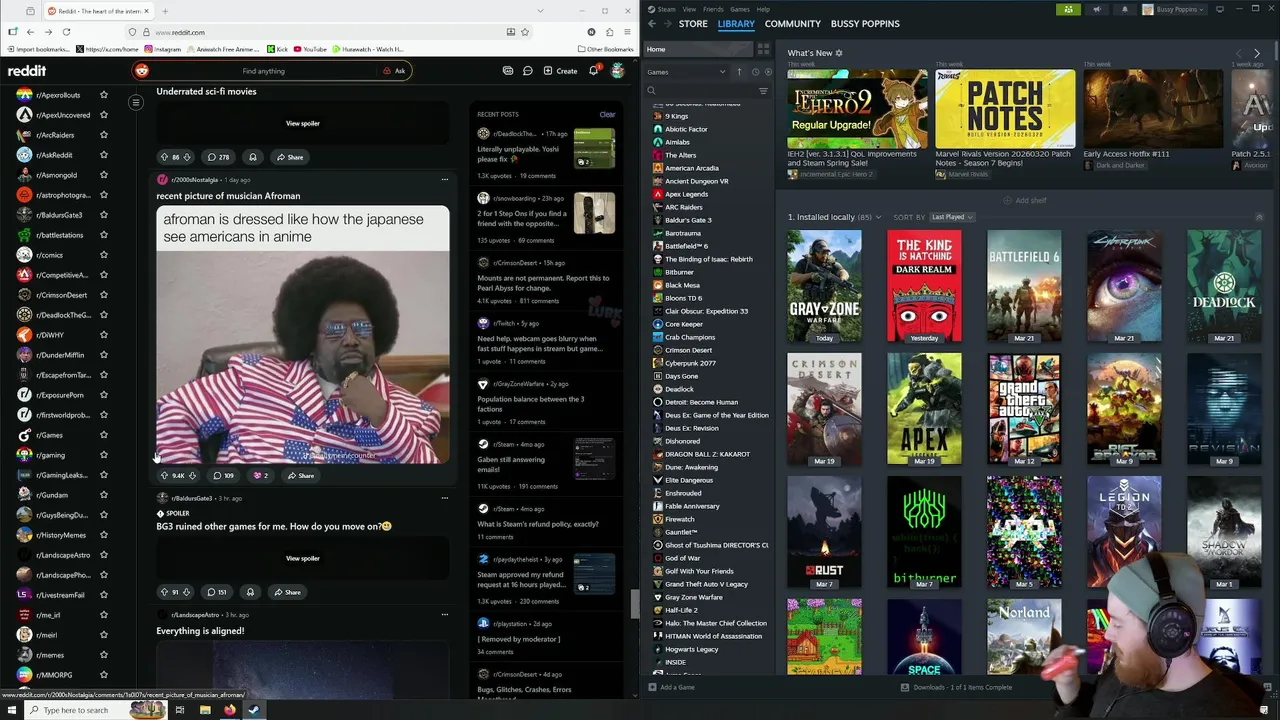Viewport: 1280px width, 720px height.
Task: Open Reddit user avatar menu
Action: (617, 71)
